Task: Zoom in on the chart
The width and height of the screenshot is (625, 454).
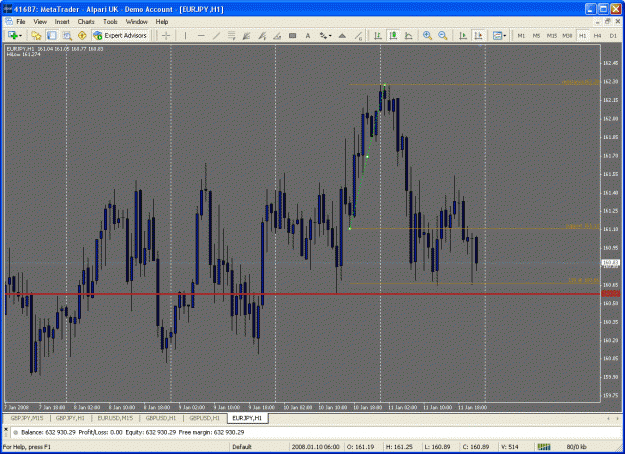Action: tap(427, 35)
